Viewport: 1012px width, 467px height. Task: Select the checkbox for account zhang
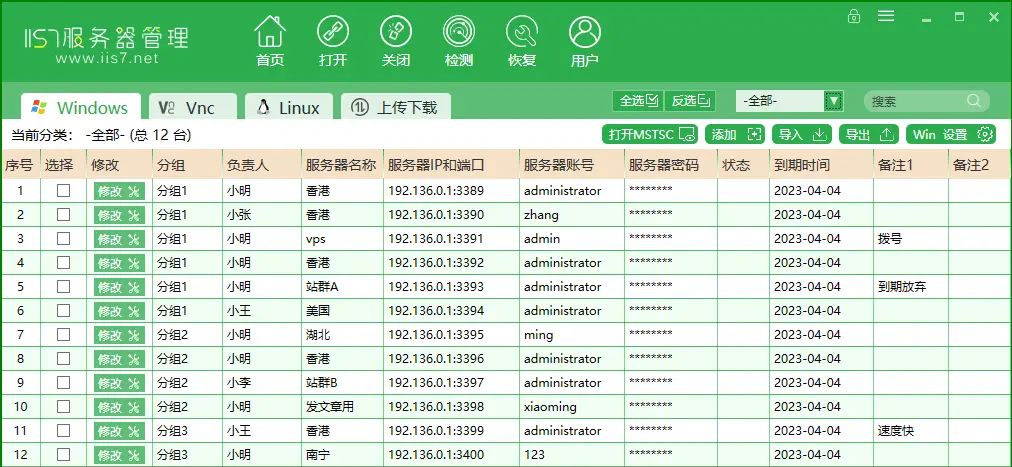tap(63, 214)
